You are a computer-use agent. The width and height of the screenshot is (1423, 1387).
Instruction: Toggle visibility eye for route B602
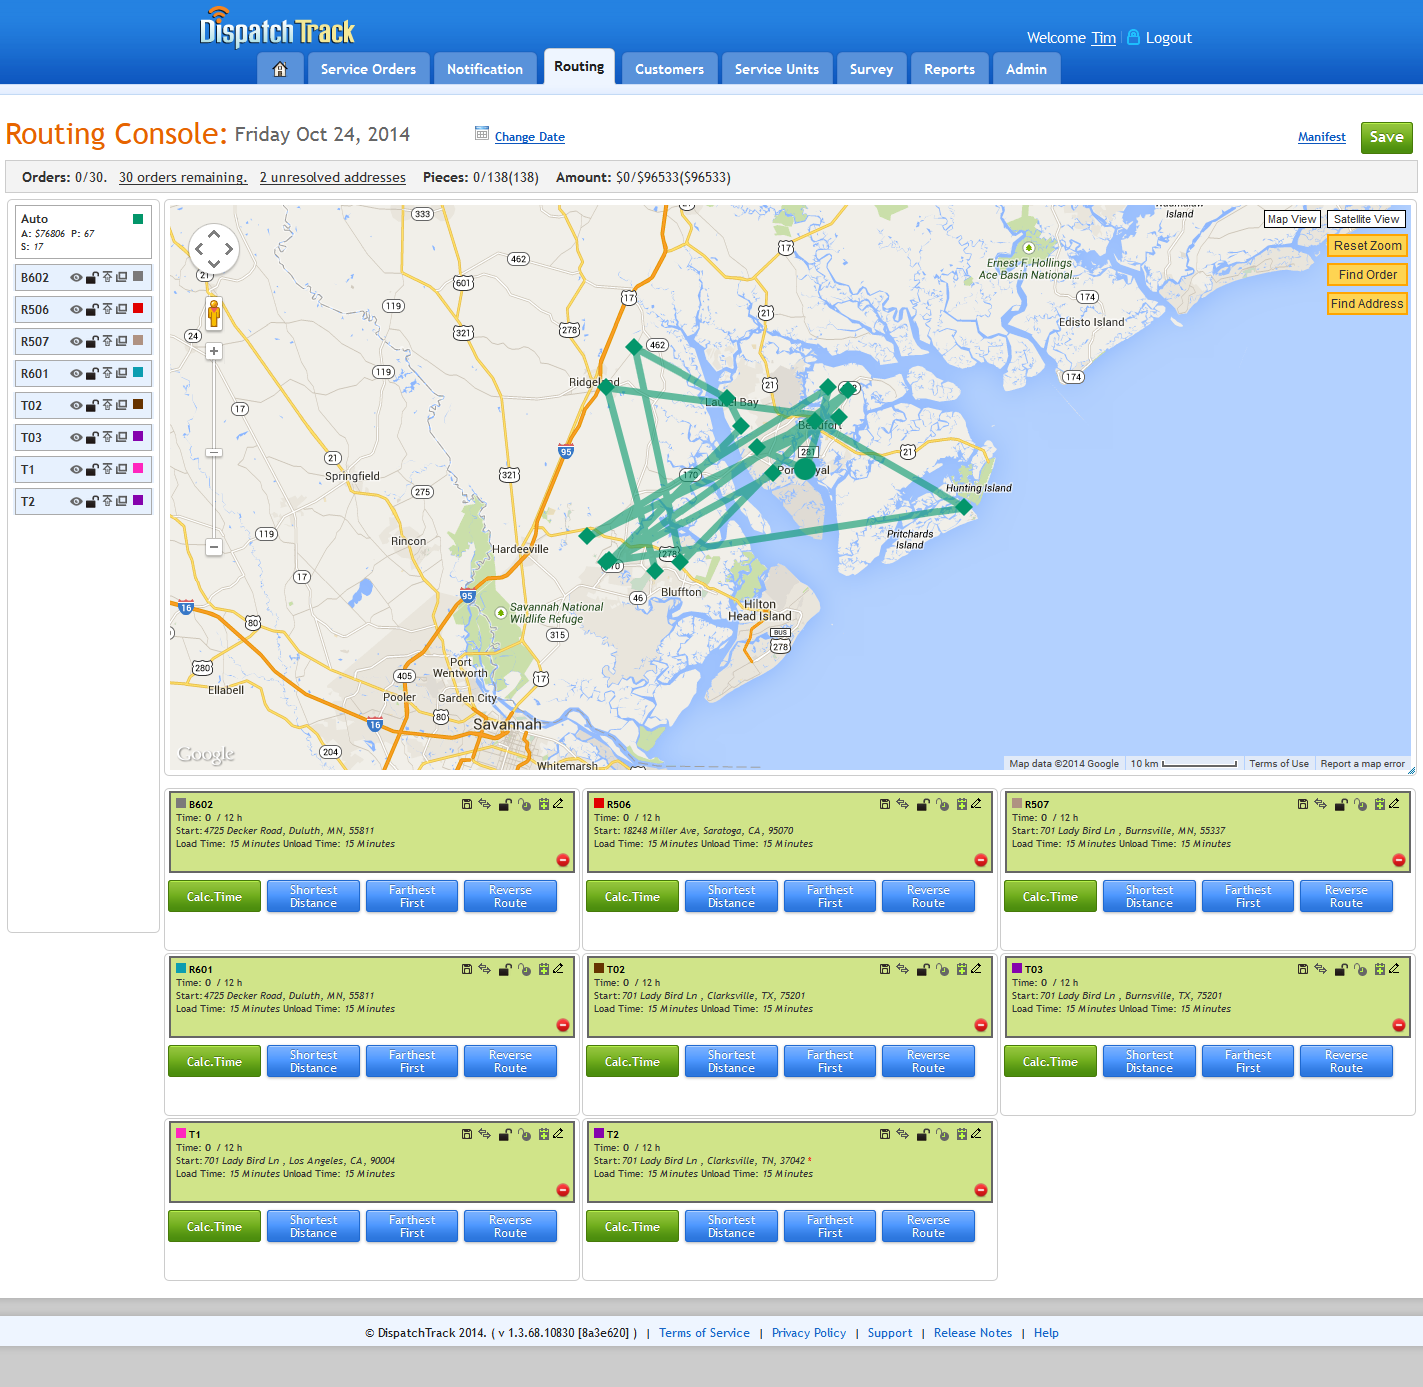pyautogui.click(x=76, y=277)
